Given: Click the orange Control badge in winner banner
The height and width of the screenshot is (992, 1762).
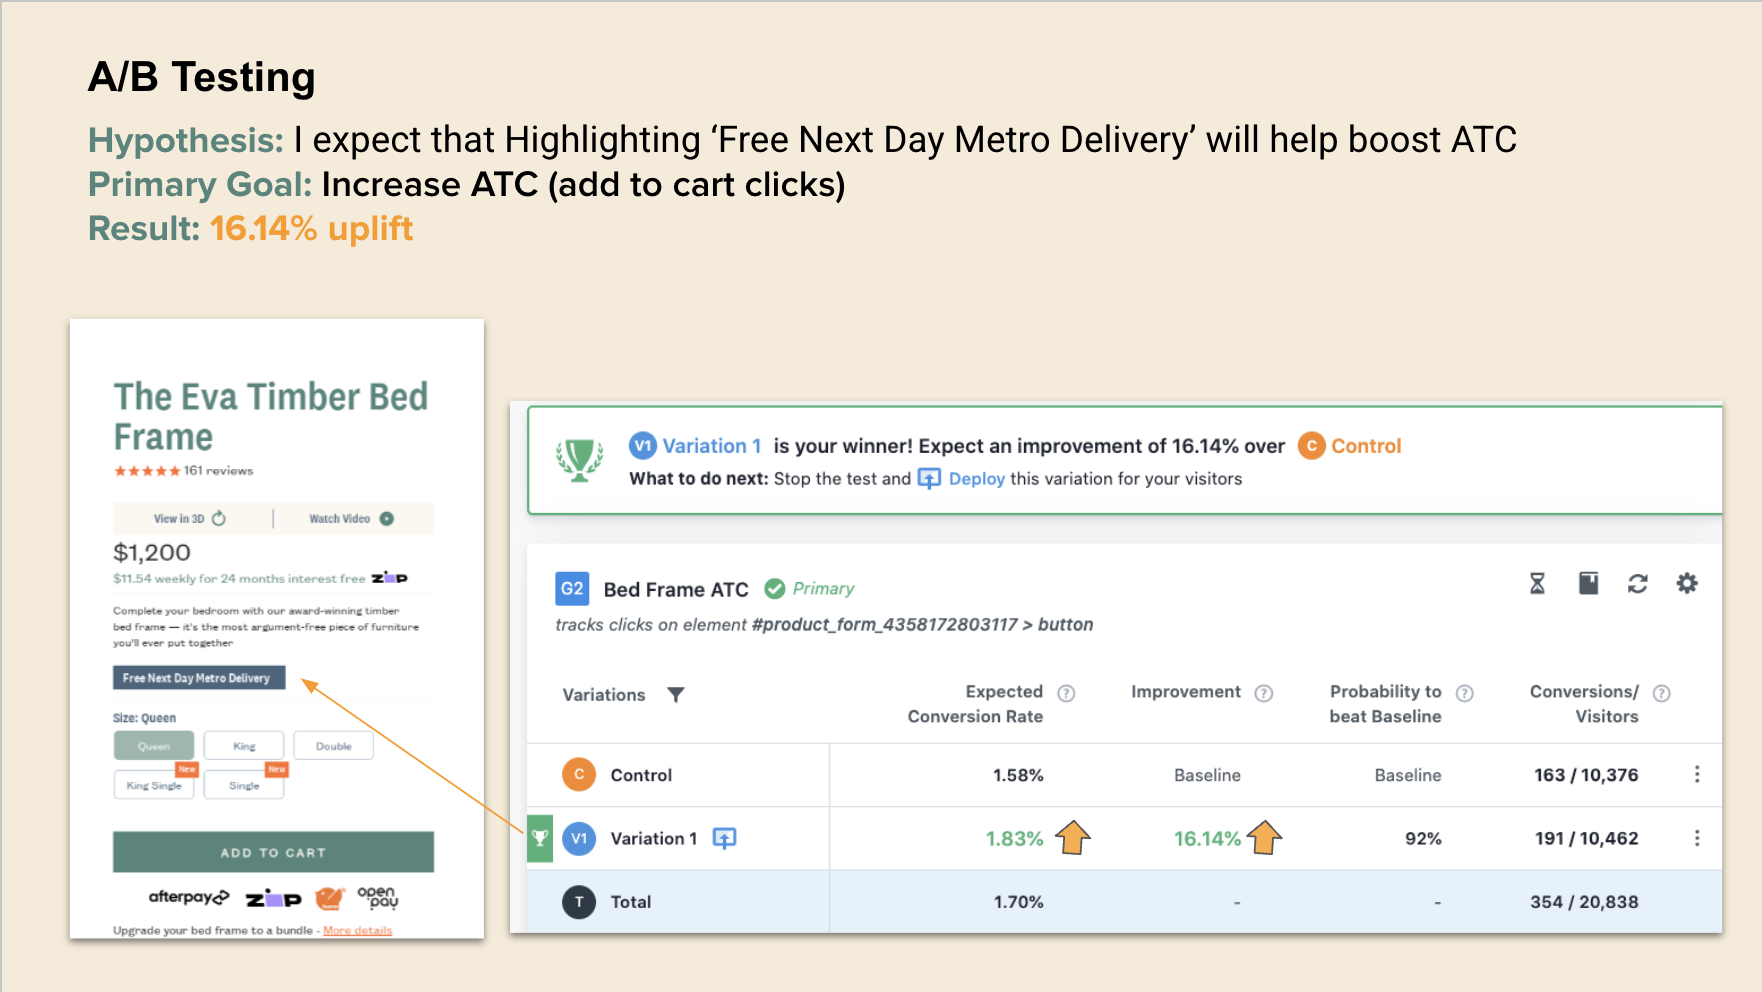Looking at the screenshot, I should pos(1311,446).
